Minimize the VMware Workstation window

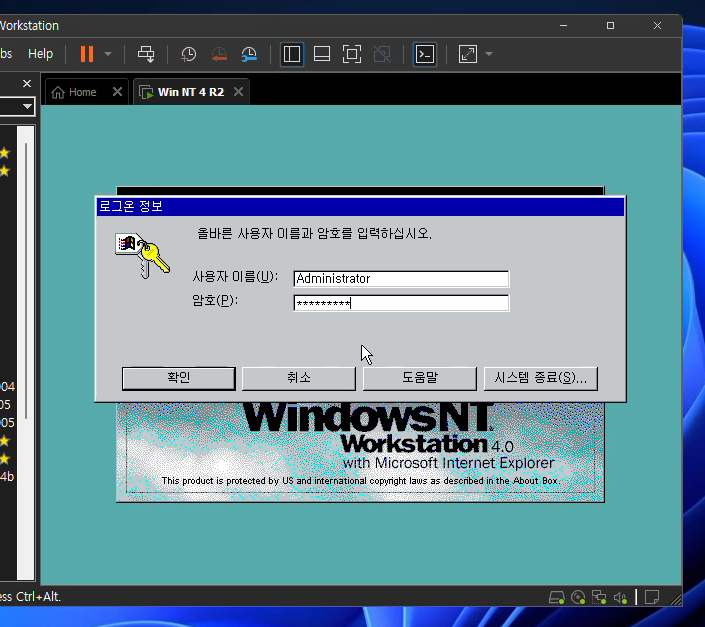tap(563, 26)
